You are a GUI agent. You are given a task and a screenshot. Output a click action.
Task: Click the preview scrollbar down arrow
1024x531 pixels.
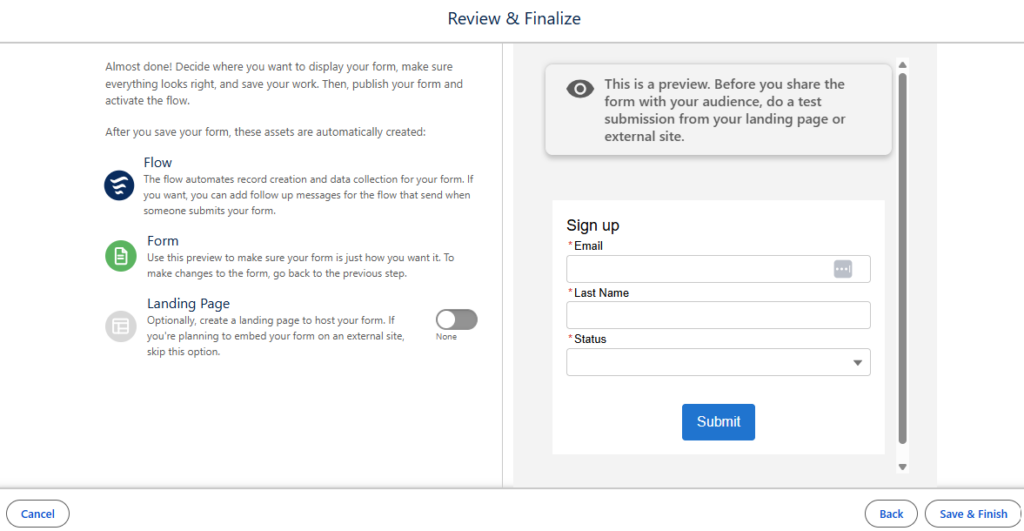click(x=903, y=467)
